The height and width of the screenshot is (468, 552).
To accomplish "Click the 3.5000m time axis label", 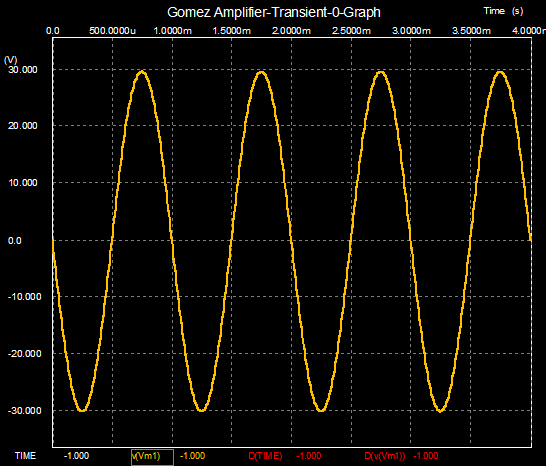I will 471,31.
